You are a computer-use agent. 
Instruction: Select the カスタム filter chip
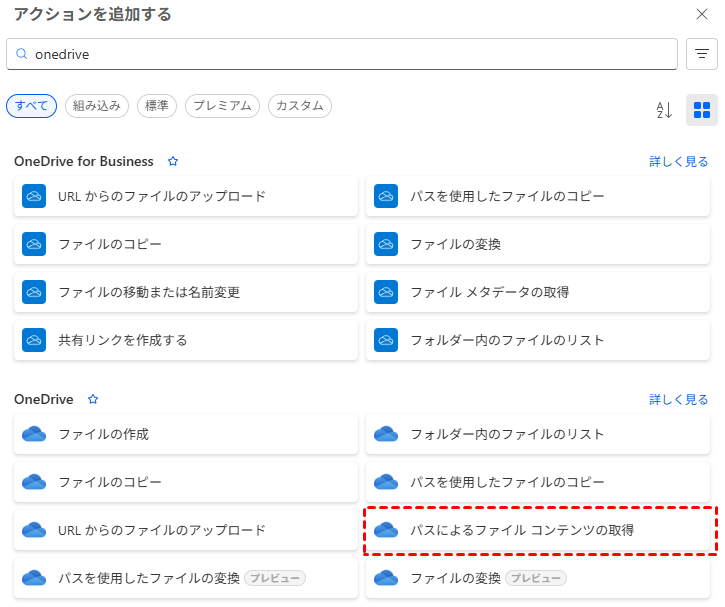[300, 106]
